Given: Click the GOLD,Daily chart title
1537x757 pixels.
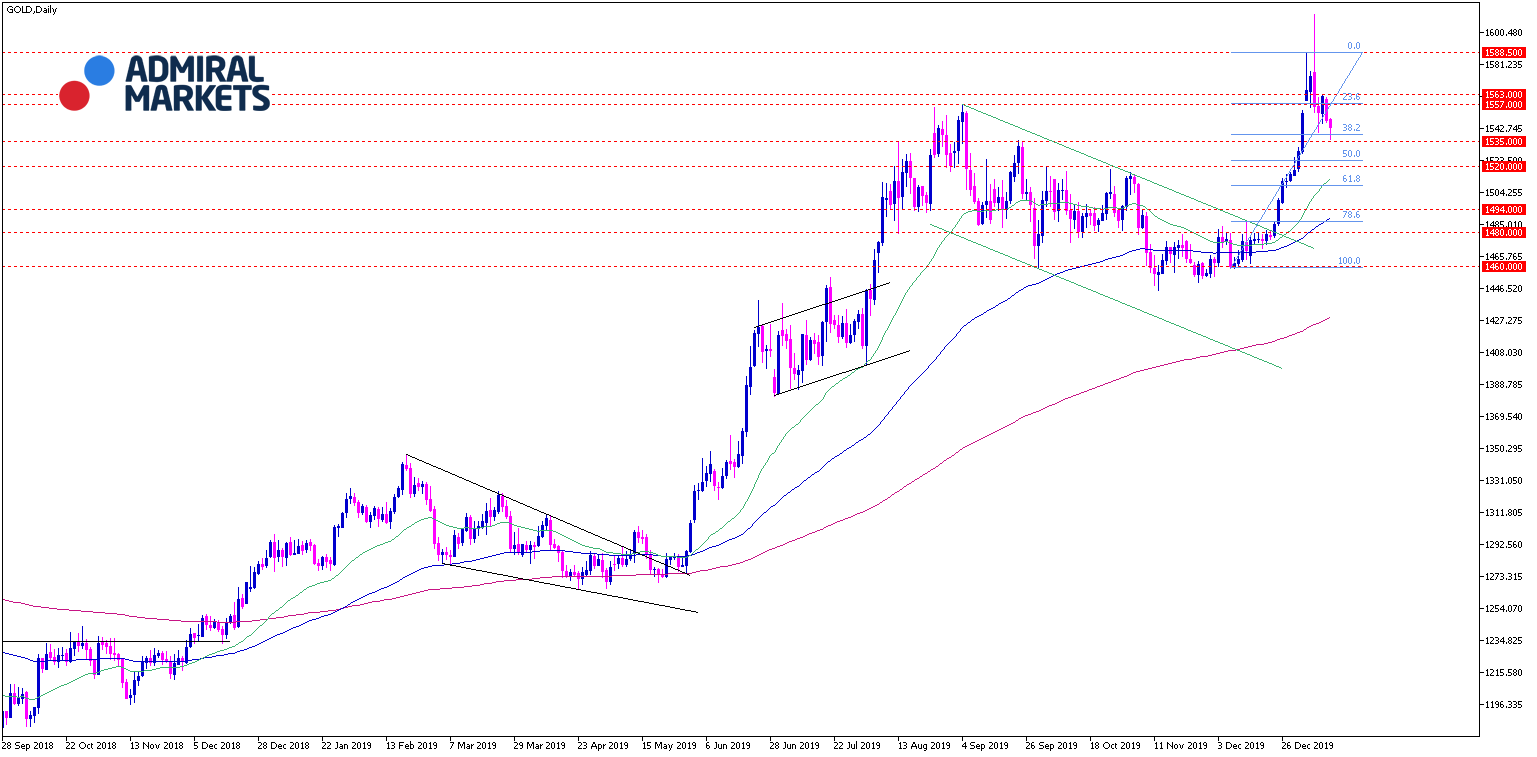Looking at the screenshot, I should point(32,10).
